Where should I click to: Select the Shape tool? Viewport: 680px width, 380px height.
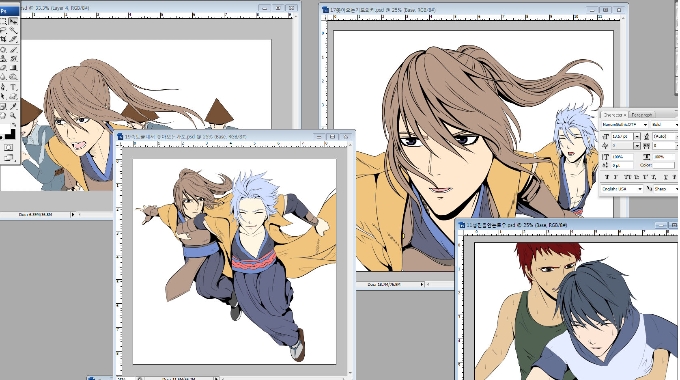point(13,96)
